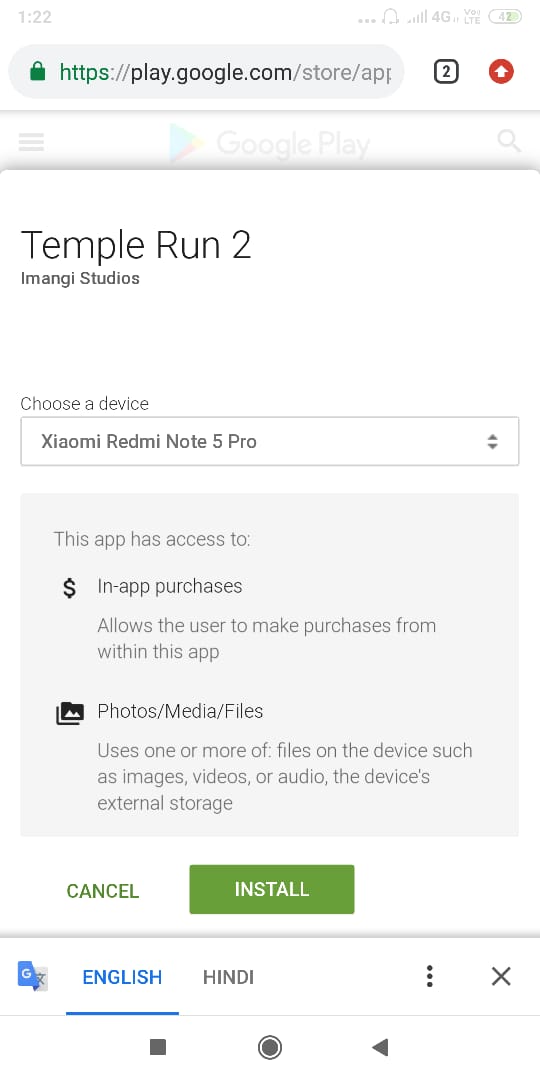
Task: Tap the Photos/Media/Files permission icon
Action: 70,714
